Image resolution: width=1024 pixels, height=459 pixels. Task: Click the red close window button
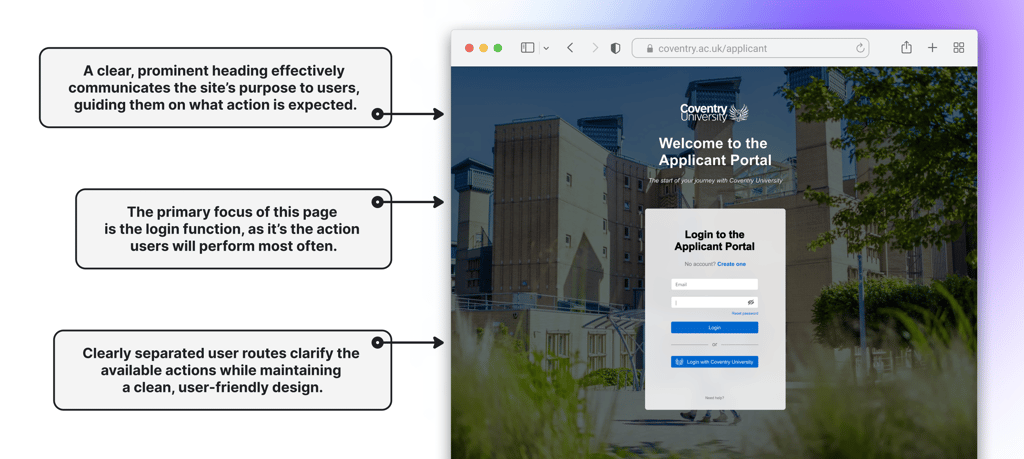(x=469, y=48)
